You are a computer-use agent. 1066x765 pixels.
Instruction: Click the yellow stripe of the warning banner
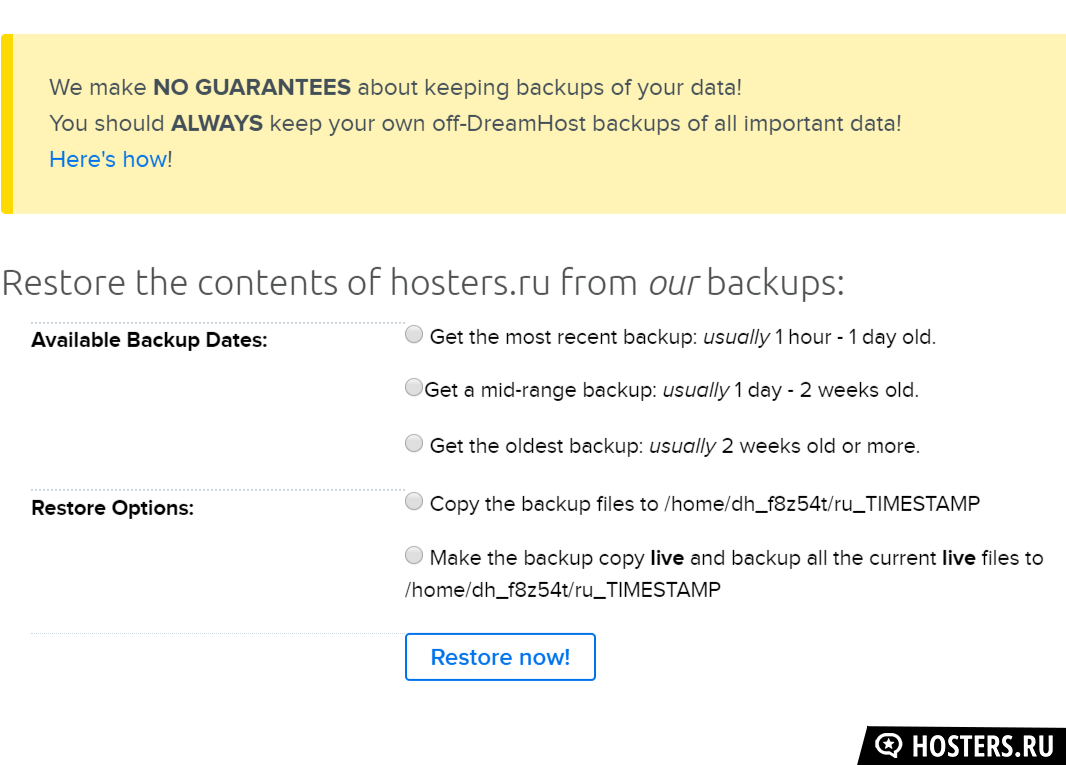7,124
